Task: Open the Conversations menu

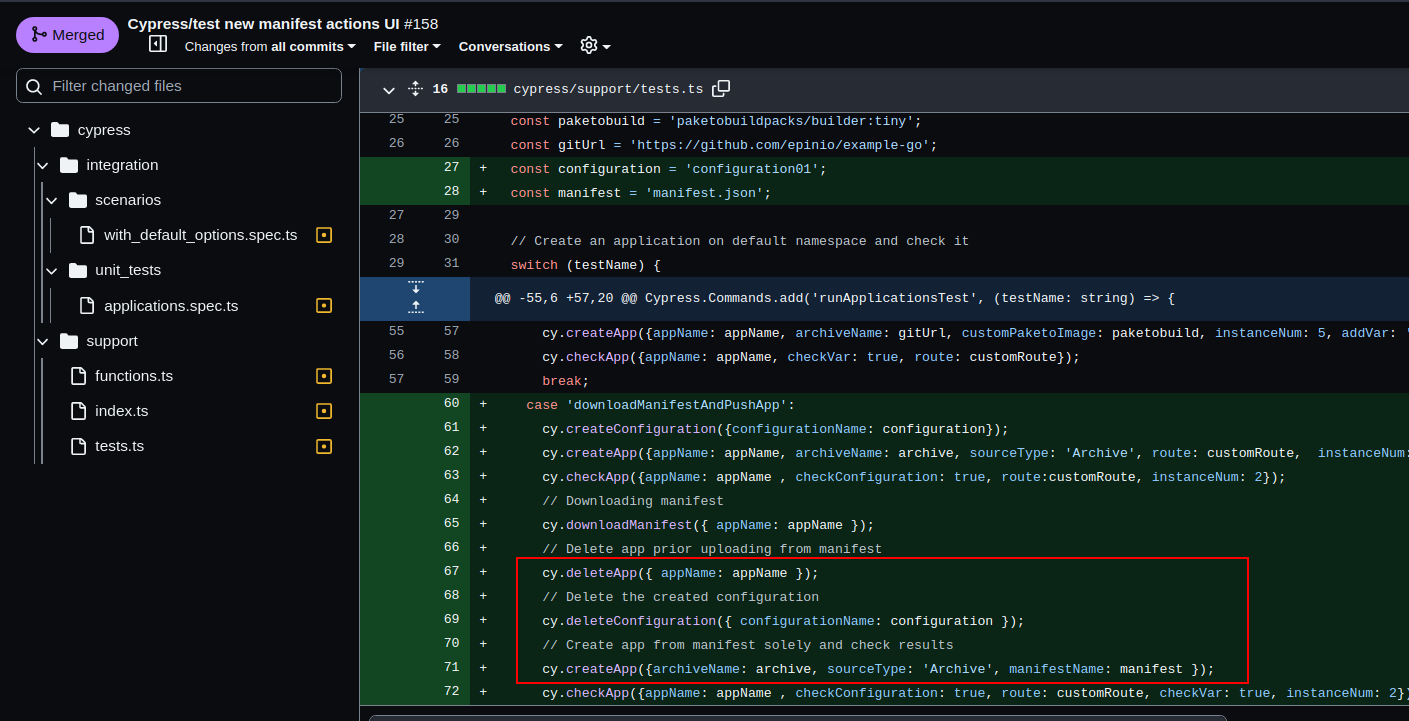Action: [x=510, y=46]
